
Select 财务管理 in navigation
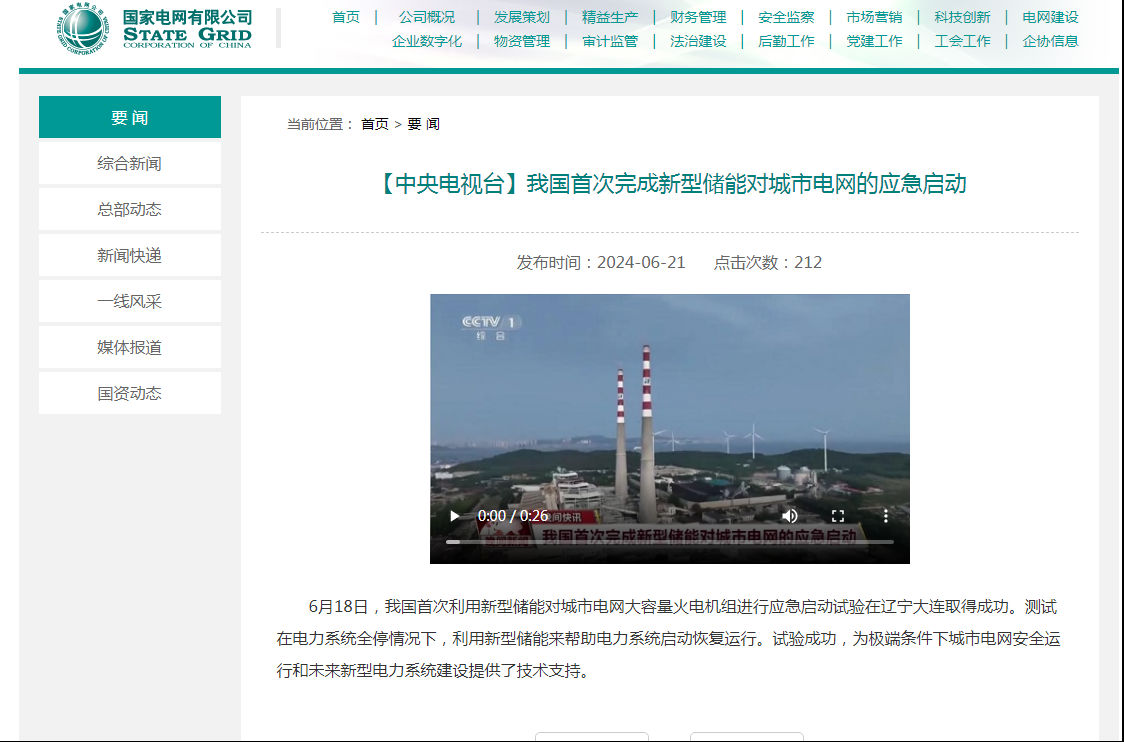coord(698,17)
